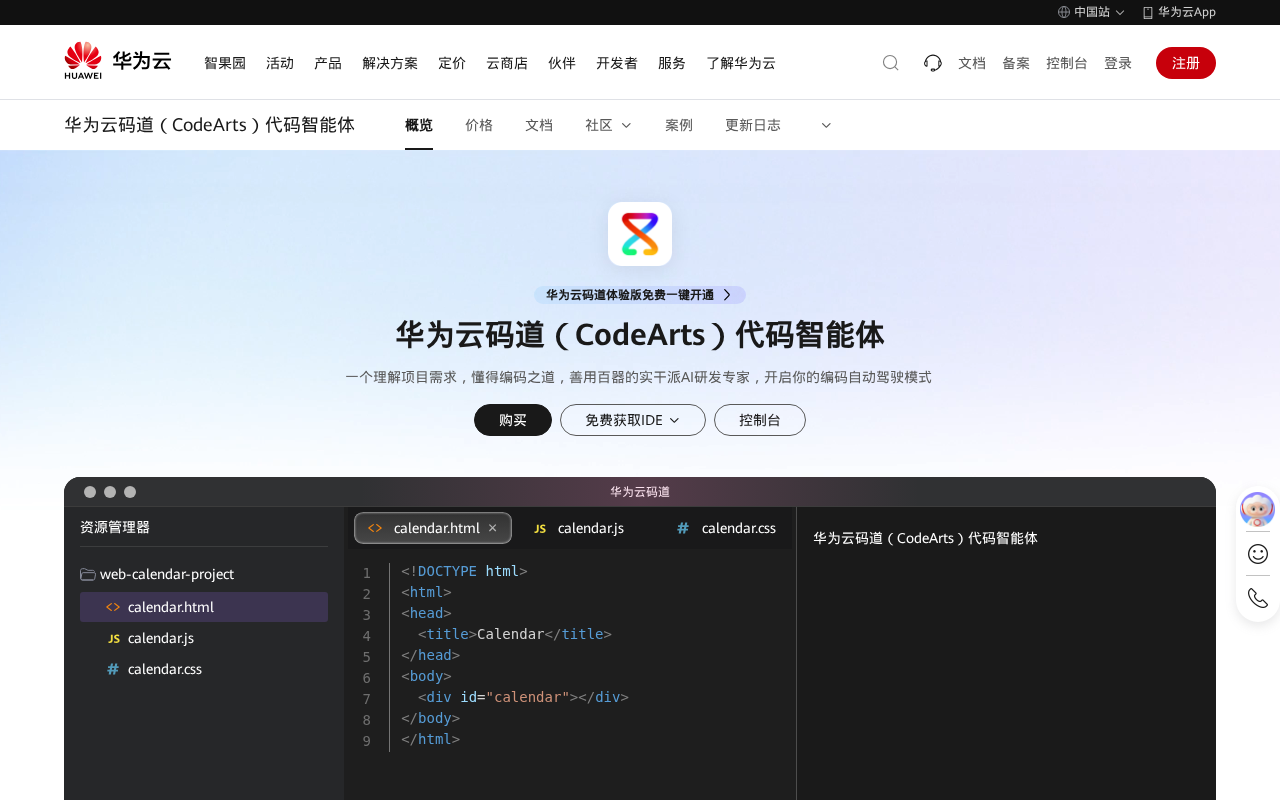Click the HTML icon beside calendar.html in explorer
This screenshot has width=1280, height=800.
tap(113, 607)
